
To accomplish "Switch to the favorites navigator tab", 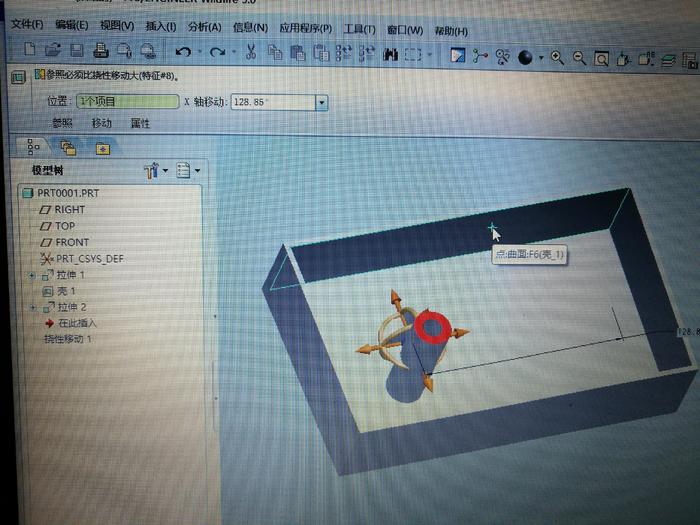I will 102,149.
